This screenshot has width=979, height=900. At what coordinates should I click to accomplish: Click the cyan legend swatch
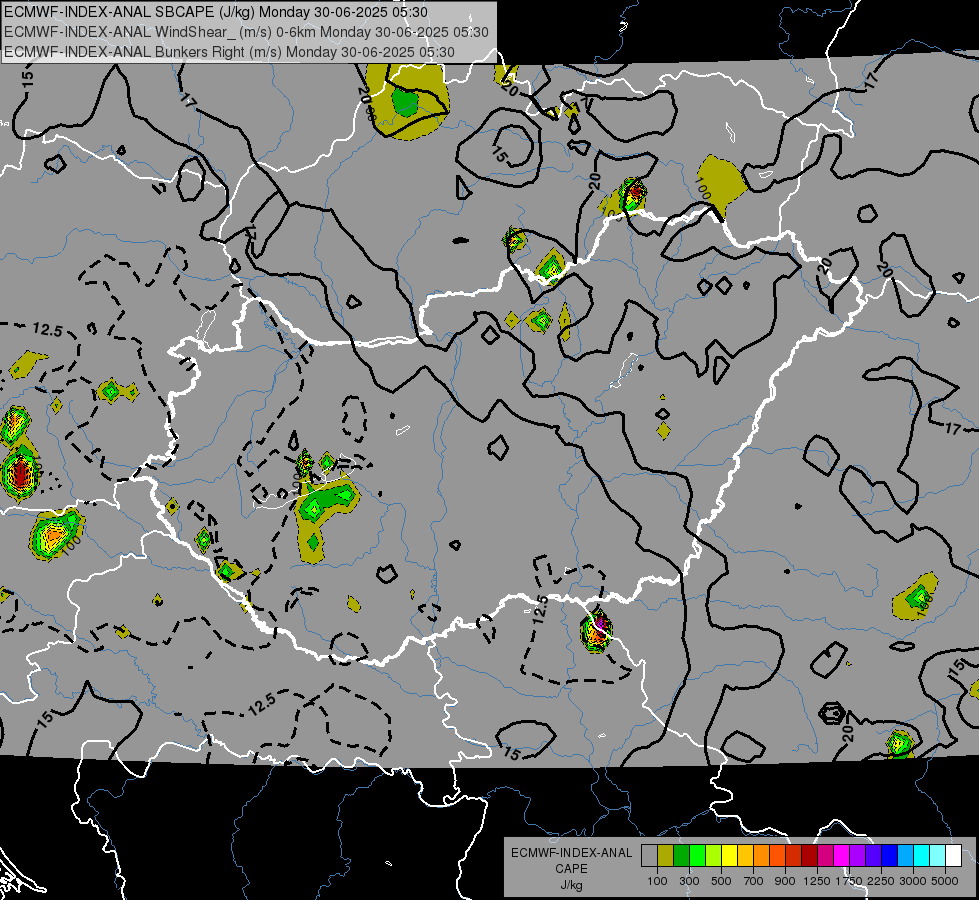[x=922, y=856]
